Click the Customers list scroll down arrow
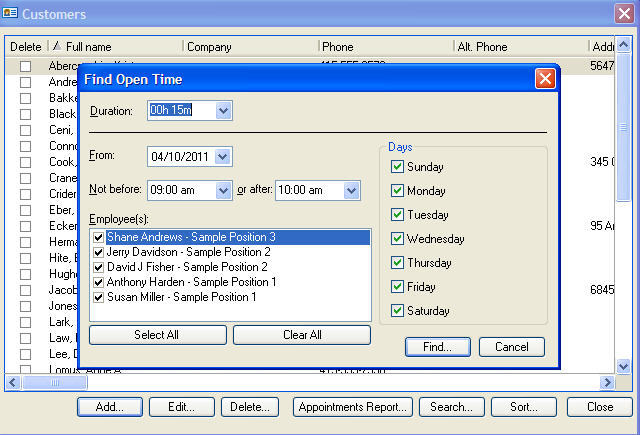 623,366
